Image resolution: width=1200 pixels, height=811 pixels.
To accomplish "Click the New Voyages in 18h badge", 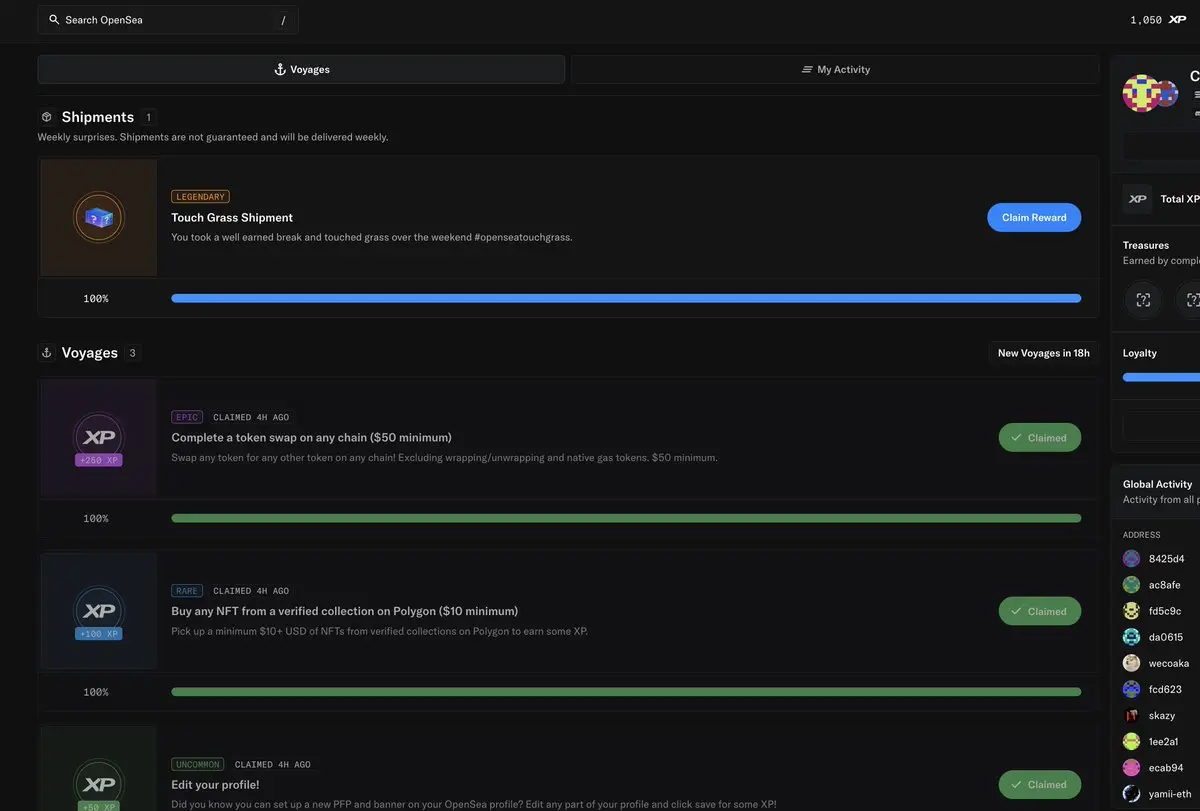I will pyautogui.click(x=1043, y=353).
